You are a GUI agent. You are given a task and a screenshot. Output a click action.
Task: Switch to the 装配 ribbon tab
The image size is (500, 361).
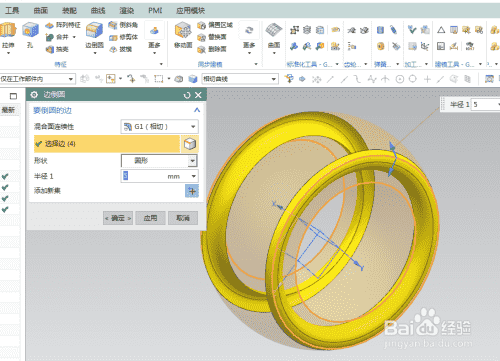[69, 11]
